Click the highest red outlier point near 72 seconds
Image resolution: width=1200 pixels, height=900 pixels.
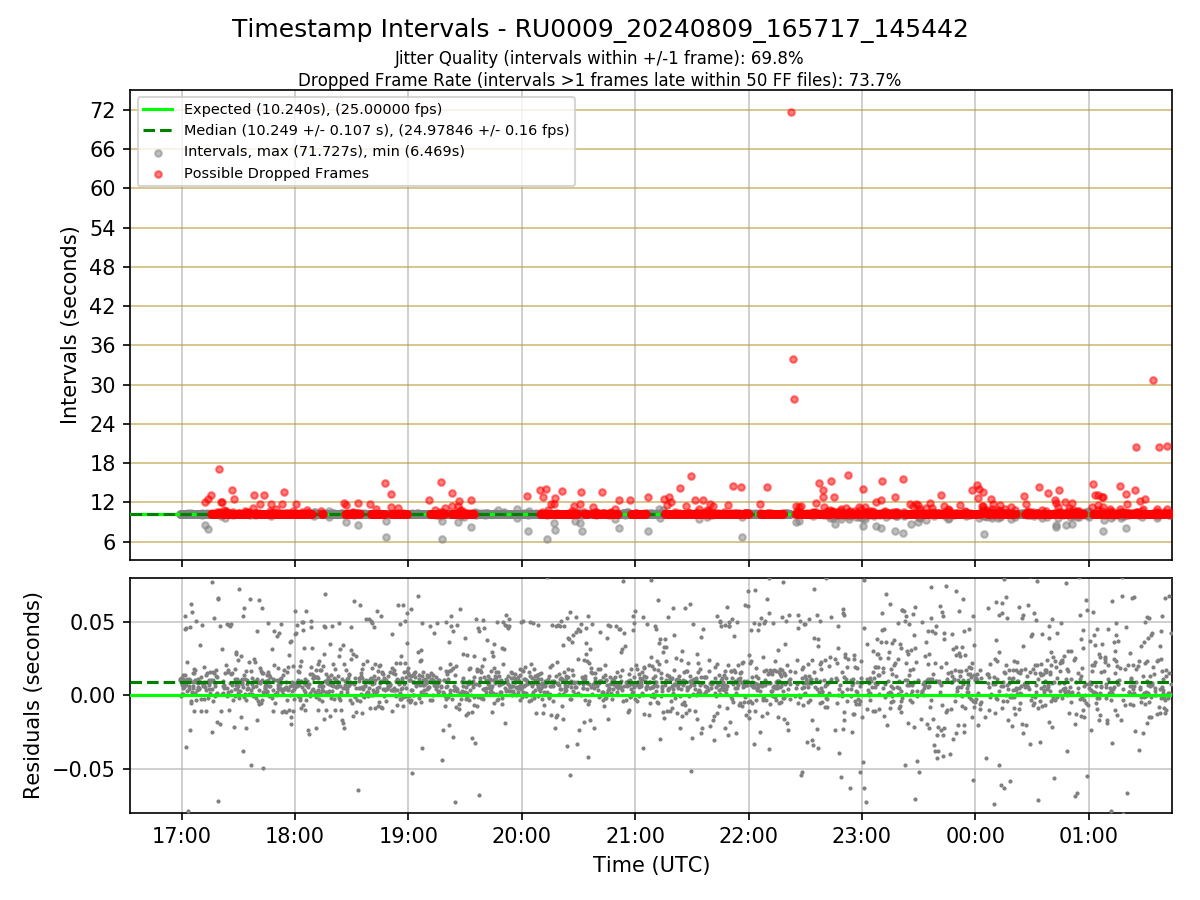(791, 112)
